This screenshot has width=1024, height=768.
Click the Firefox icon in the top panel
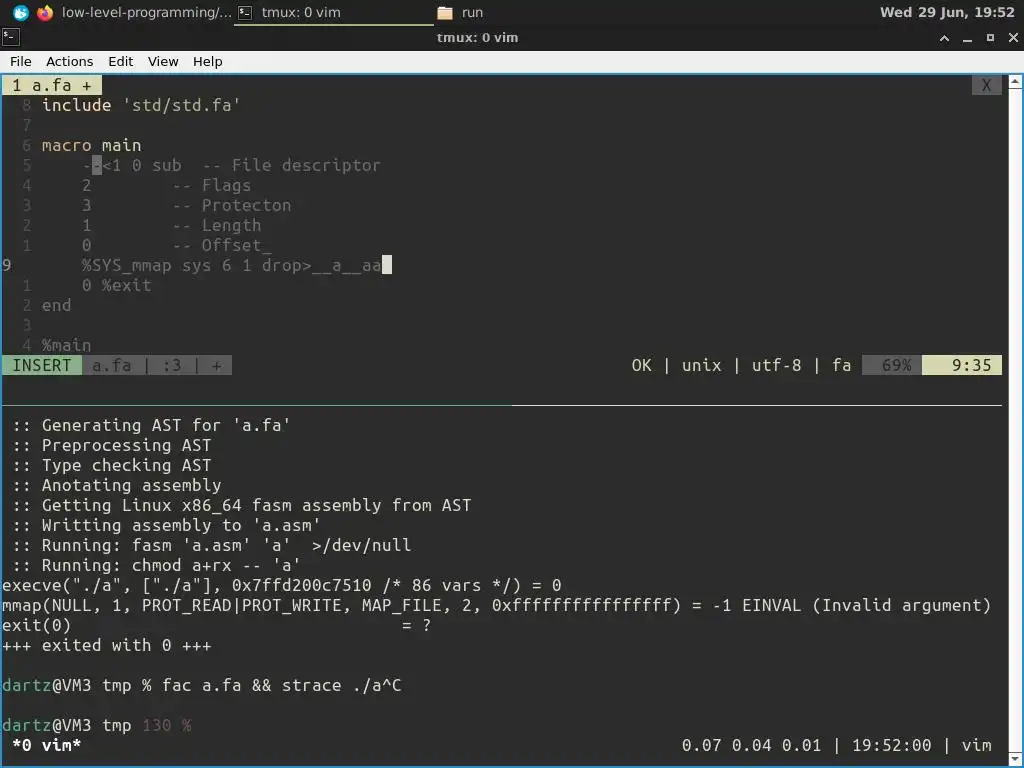tap(45, 12)
